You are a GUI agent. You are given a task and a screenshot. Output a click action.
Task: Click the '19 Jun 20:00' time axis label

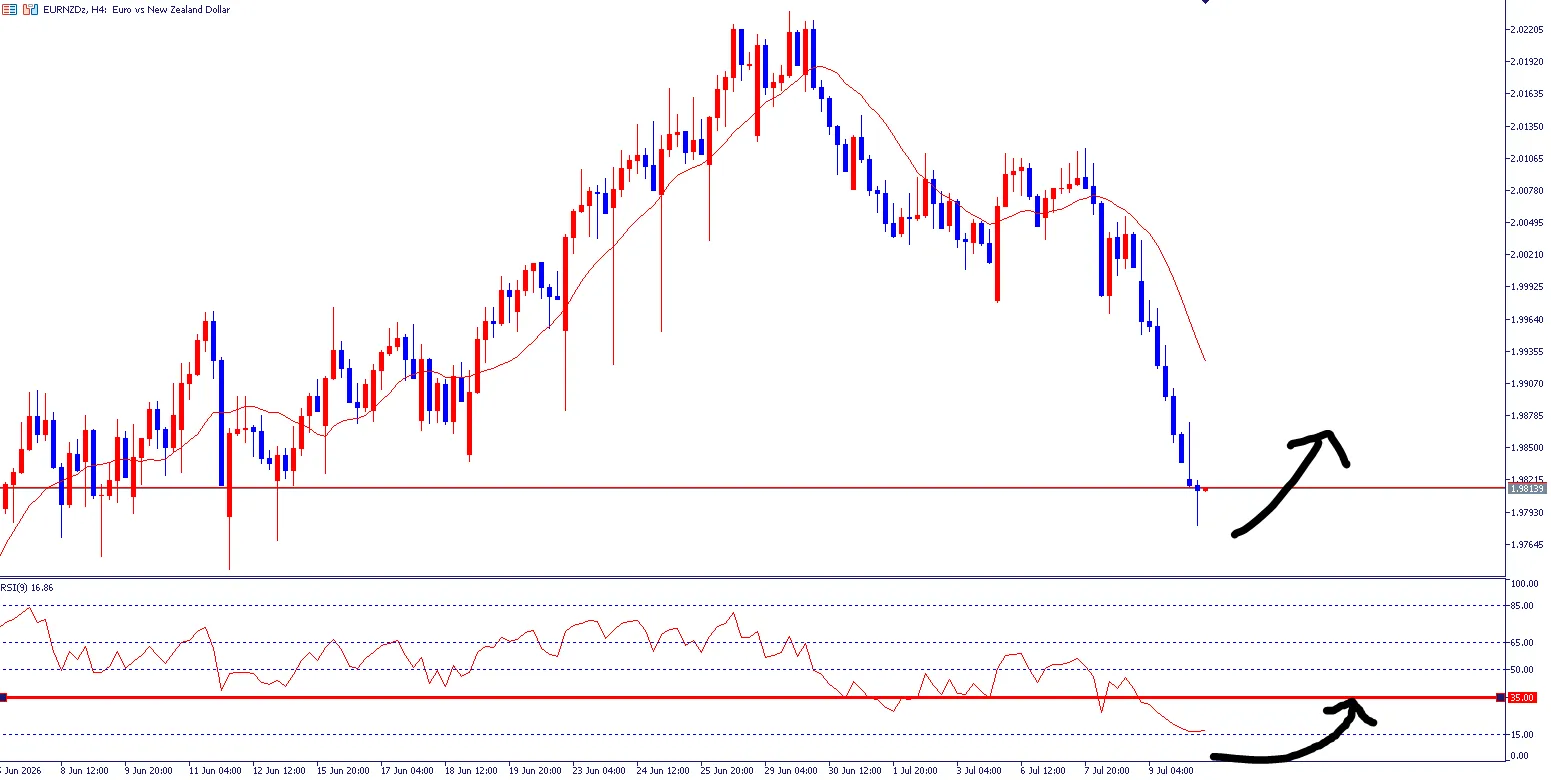click(x=535, y=771)
